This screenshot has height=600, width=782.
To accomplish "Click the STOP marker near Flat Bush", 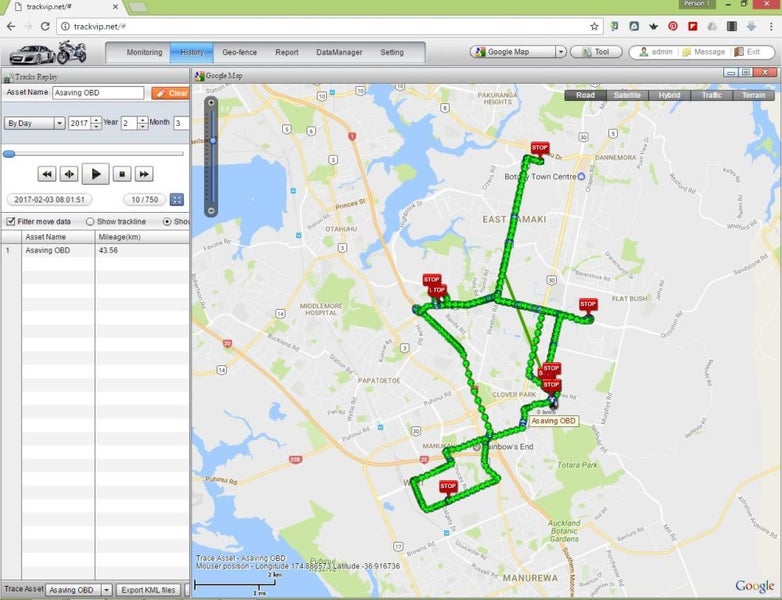I will [588, 305].
